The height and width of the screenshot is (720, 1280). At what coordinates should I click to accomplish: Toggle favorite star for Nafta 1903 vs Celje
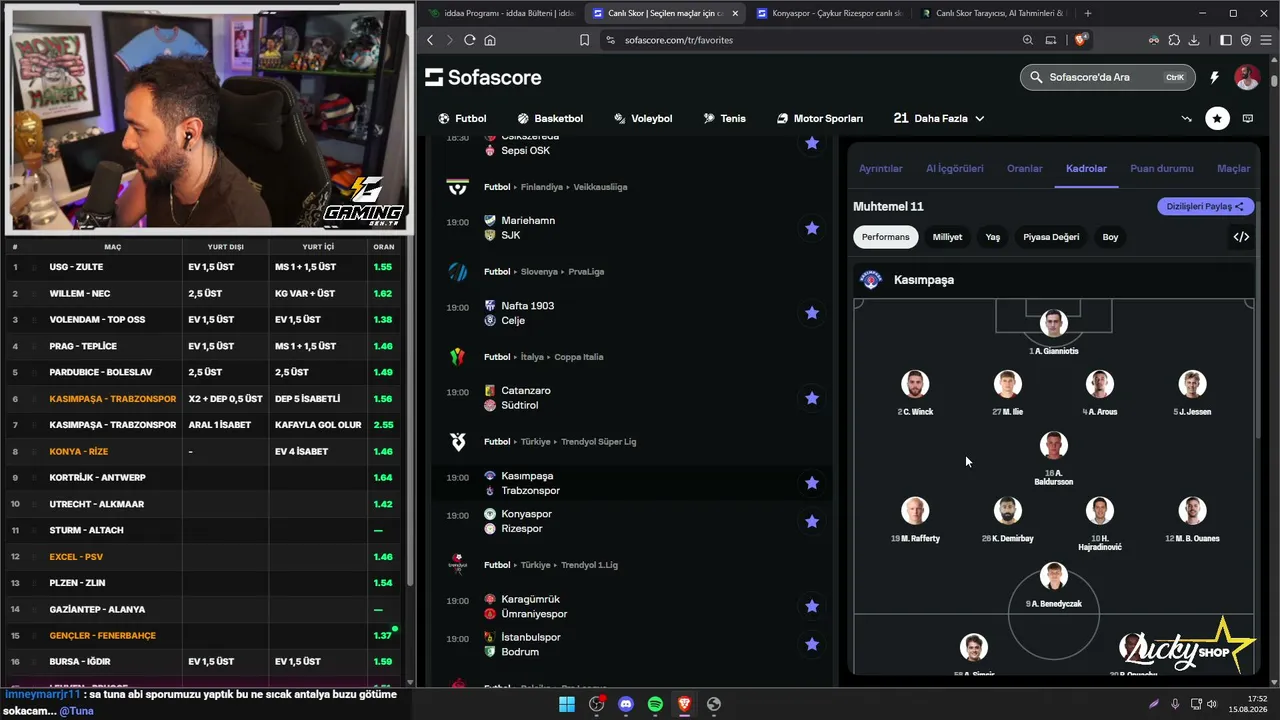pyautogui.click(x=812, y=313)
